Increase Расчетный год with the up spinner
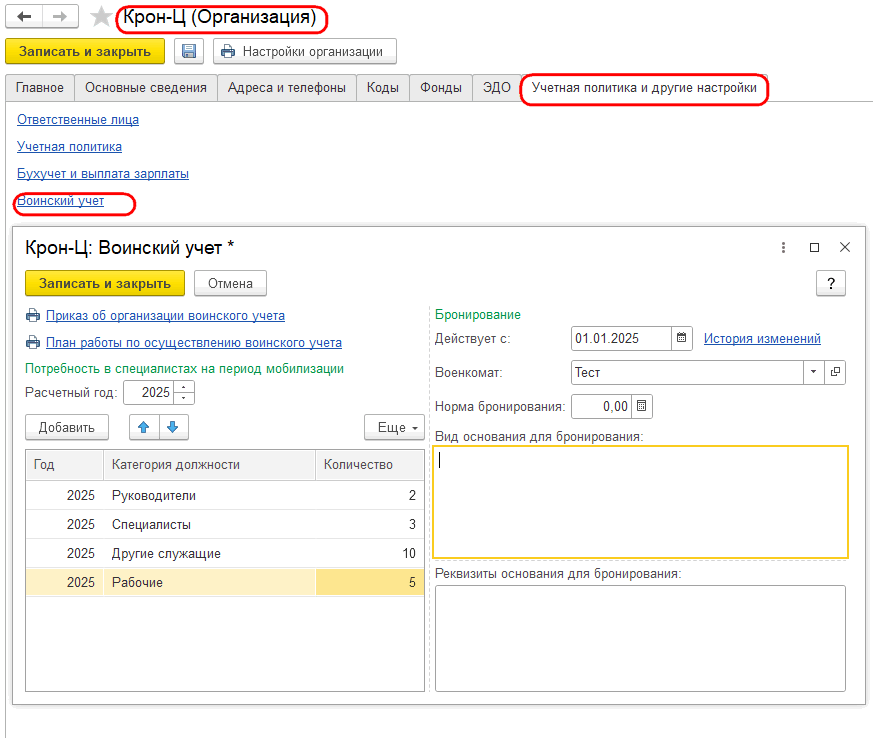 tap(184, 387)
